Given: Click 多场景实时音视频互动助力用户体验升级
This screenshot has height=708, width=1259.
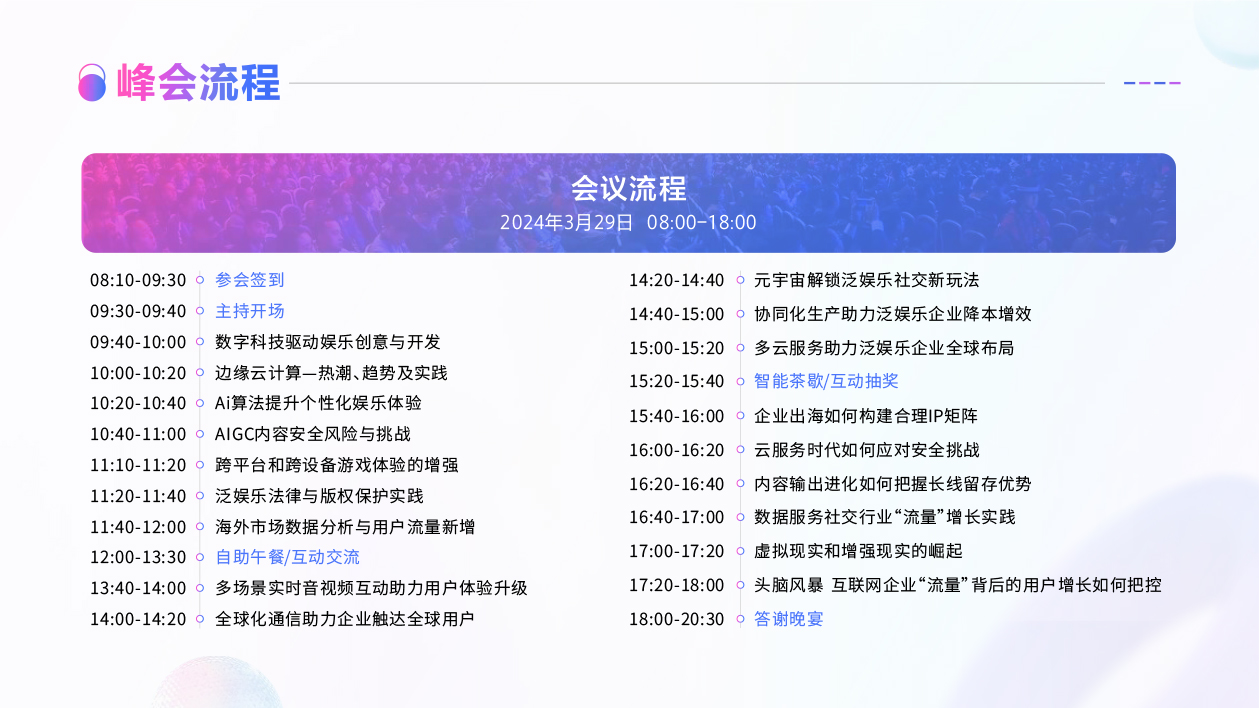Looking at the screenshot, I should [371, 588].
